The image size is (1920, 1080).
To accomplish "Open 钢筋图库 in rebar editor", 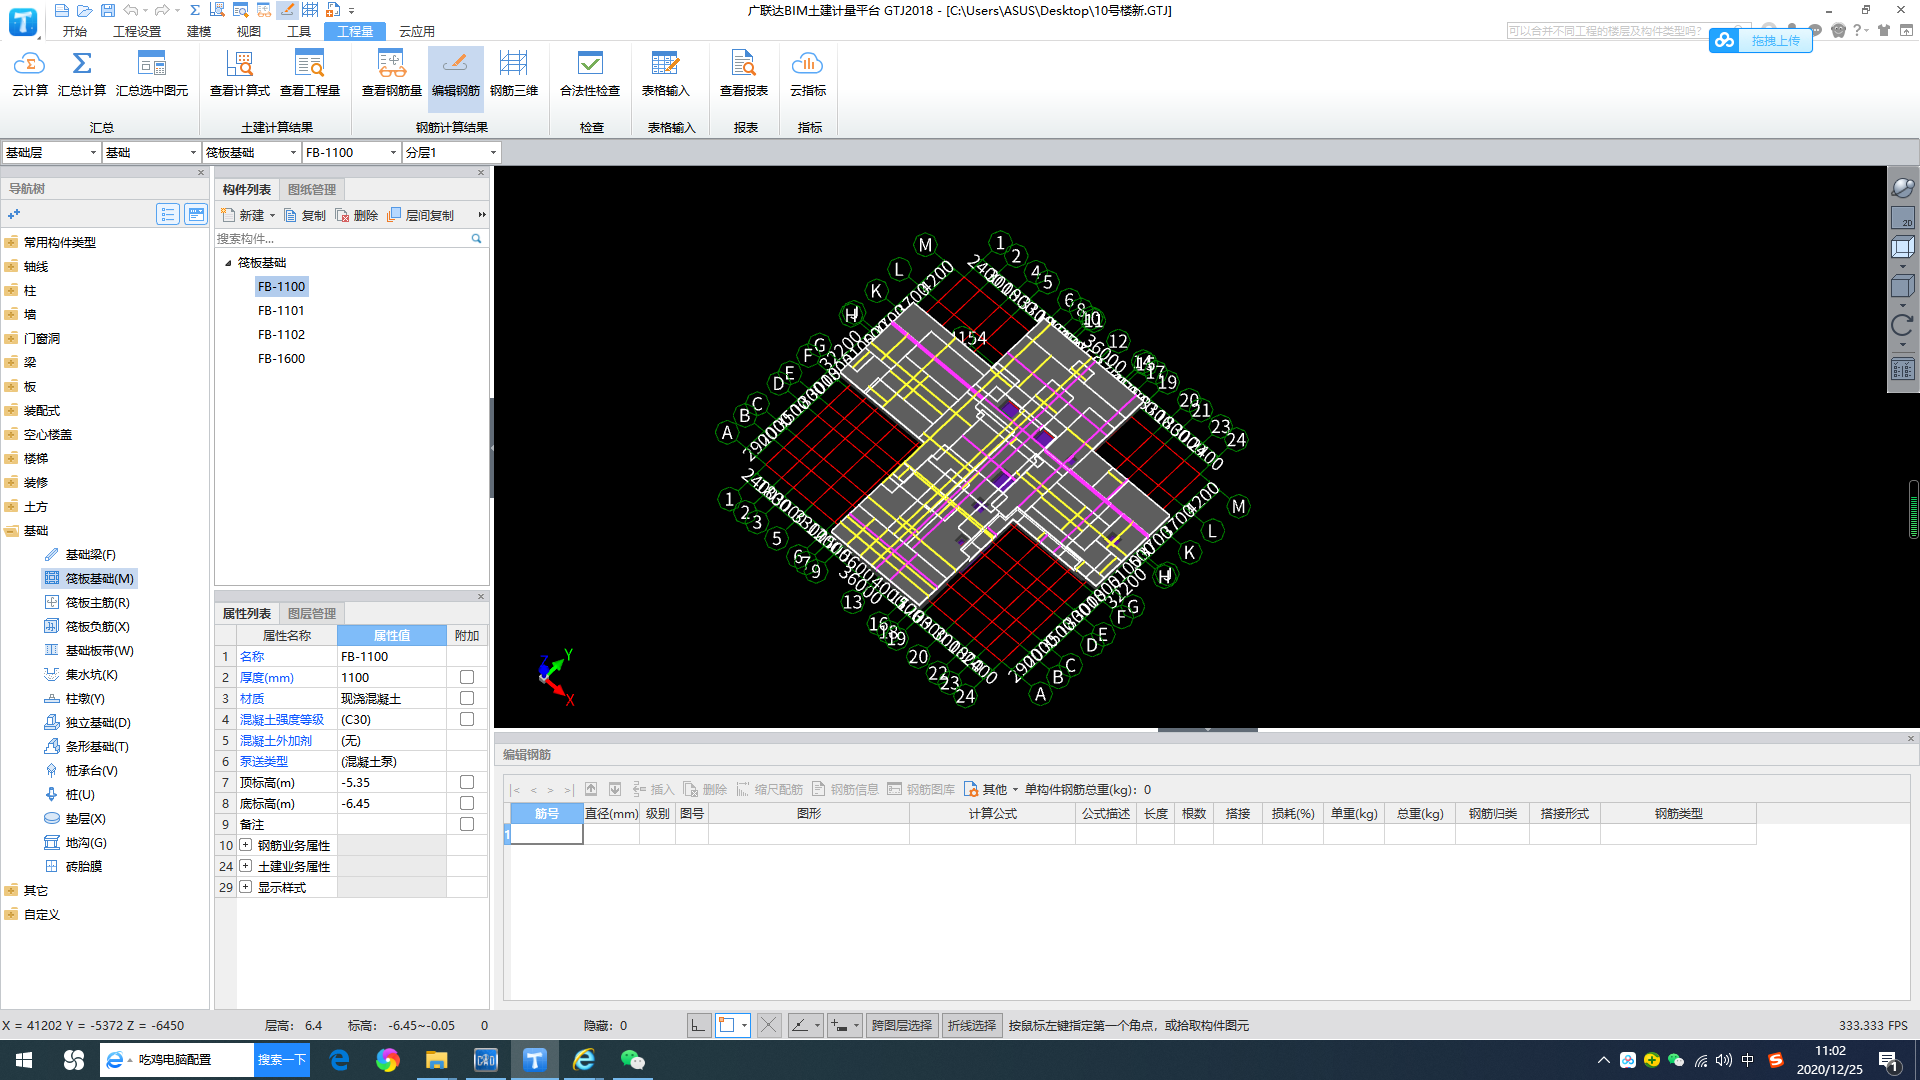I will [921, 789].
